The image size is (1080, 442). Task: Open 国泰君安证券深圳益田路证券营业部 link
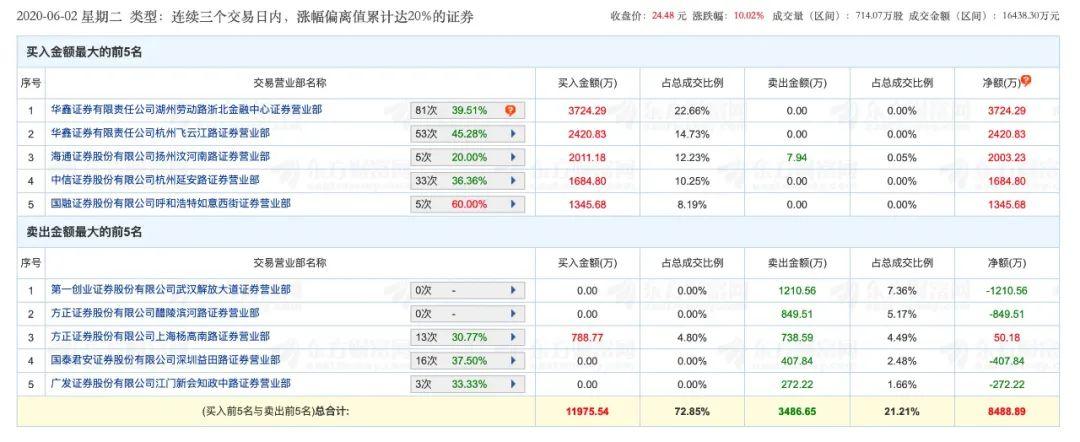click(x=165, y=360)
